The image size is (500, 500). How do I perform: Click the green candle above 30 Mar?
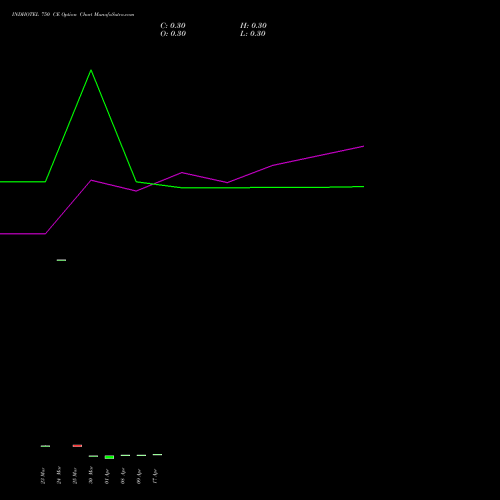click(93, 456)
